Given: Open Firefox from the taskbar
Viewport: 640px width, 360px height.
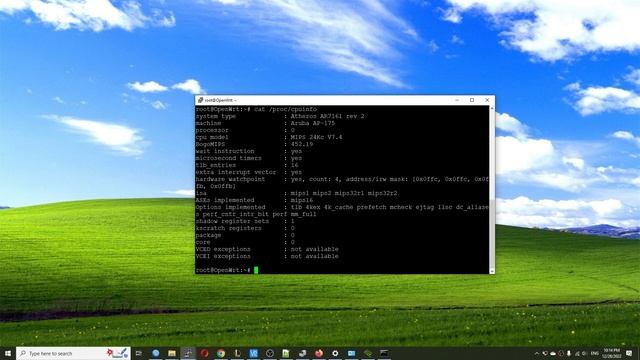Looking at the screenshot, I should 319,353.
